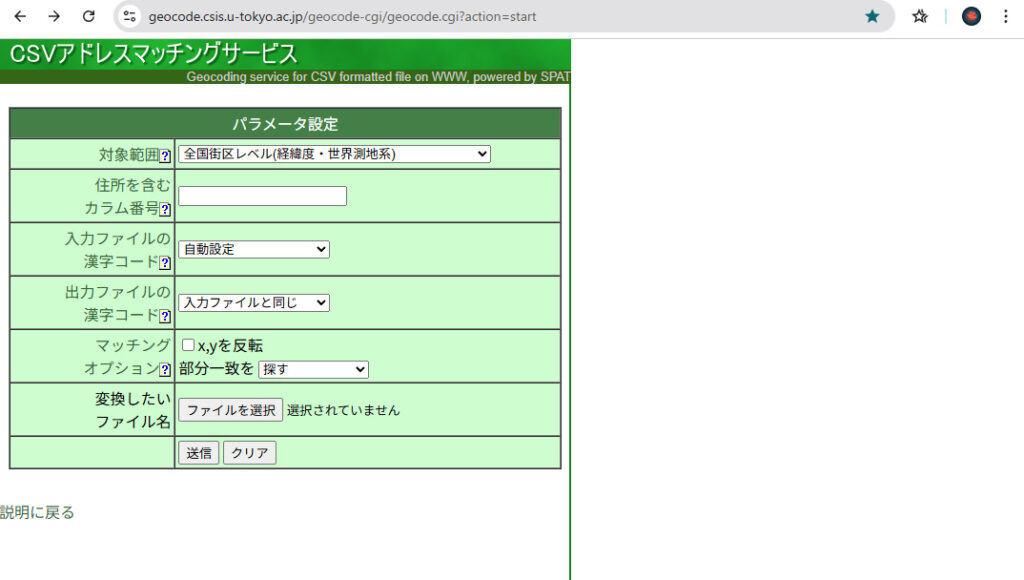Image resolution: width=1024 pixels, height=580 pixels.
Task: Click the browser forward arrow
Action: tap(54, 17)
